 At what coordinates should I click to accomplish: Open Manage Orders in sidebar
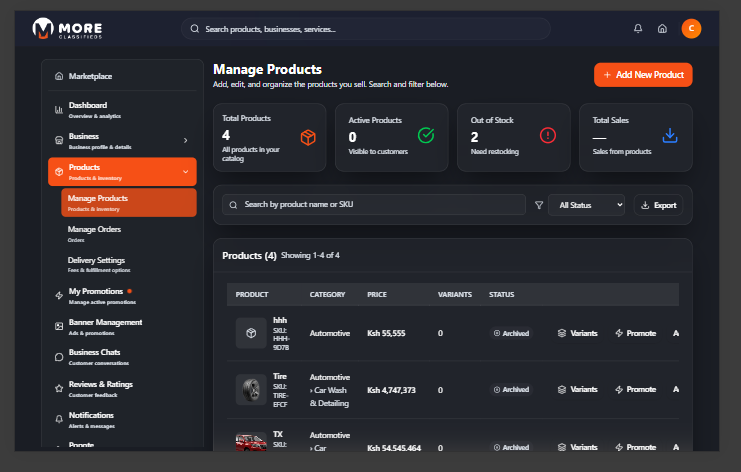[95, 233]
